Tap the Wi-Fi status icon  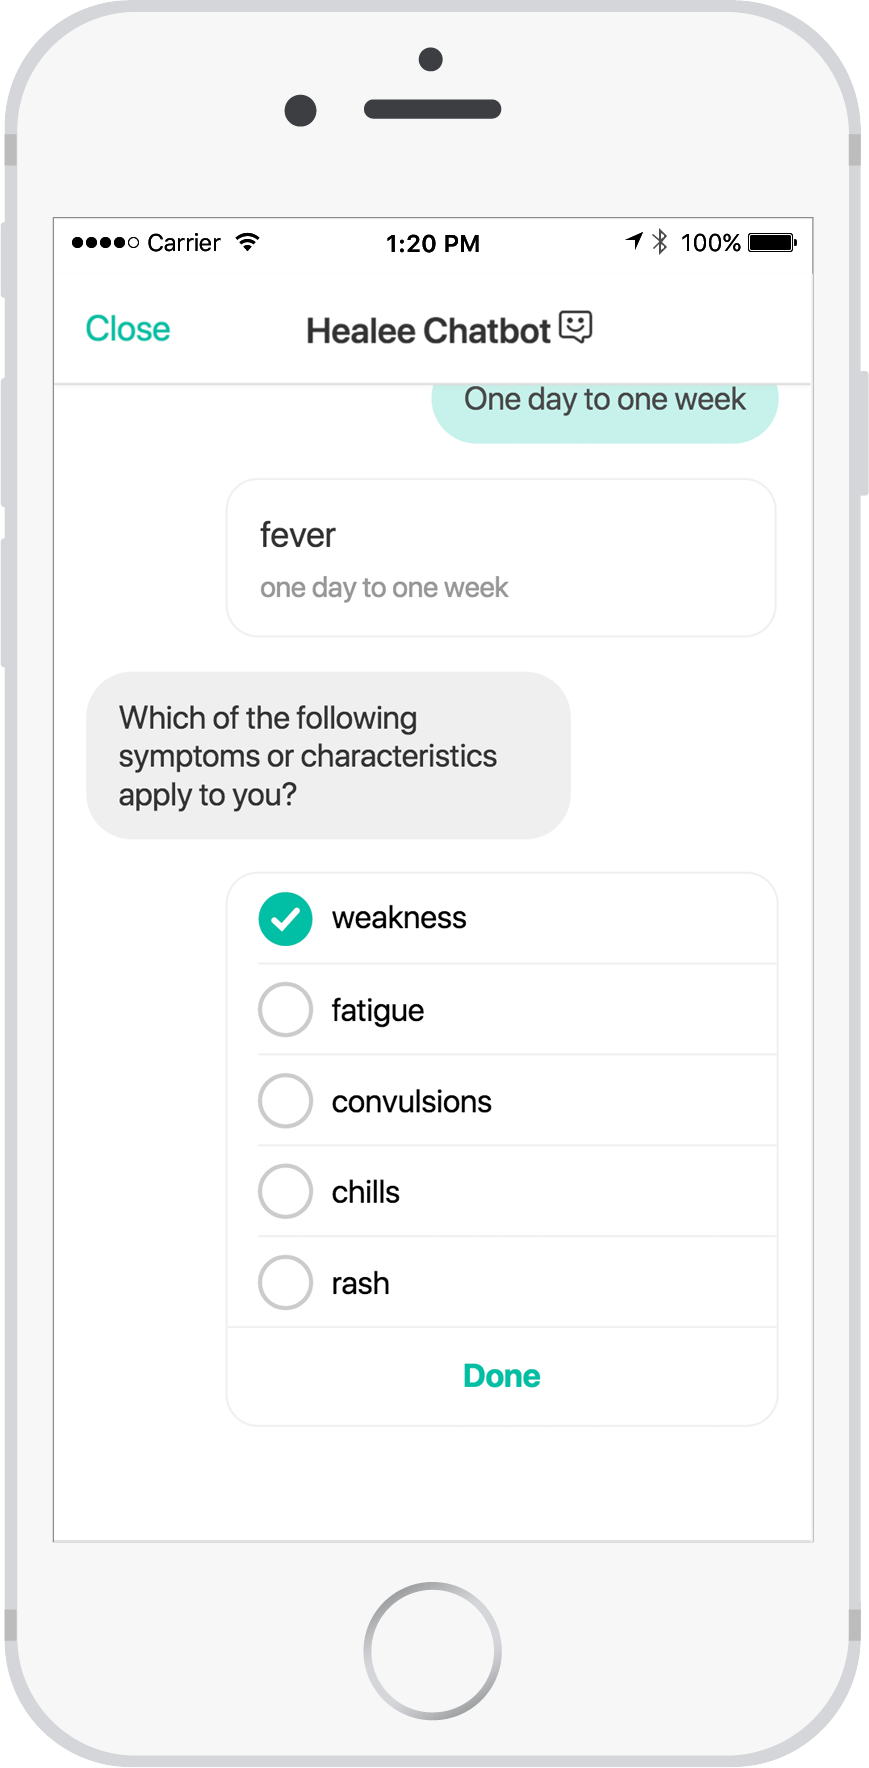pos(247,242)
